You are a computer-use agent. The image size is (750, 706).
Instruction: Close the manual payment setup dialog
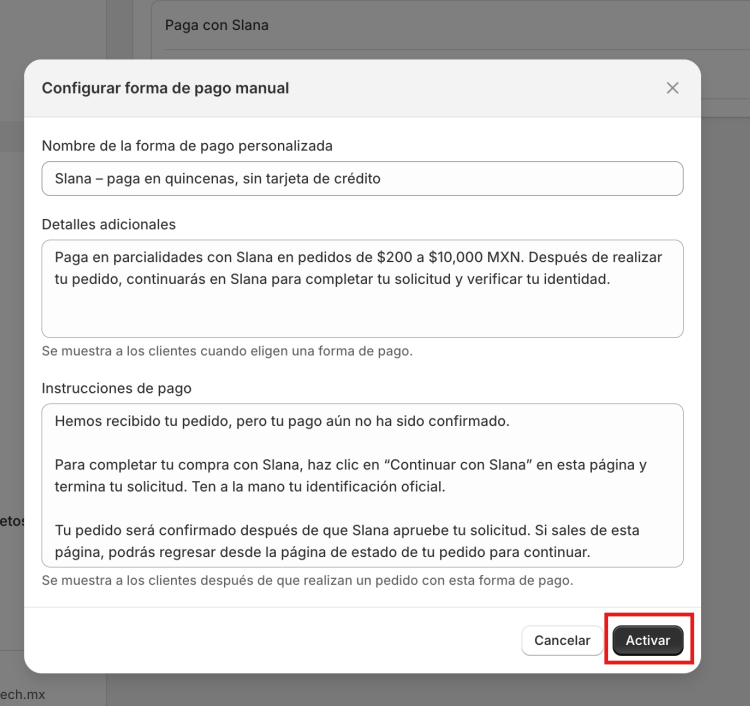pos(673,88)
